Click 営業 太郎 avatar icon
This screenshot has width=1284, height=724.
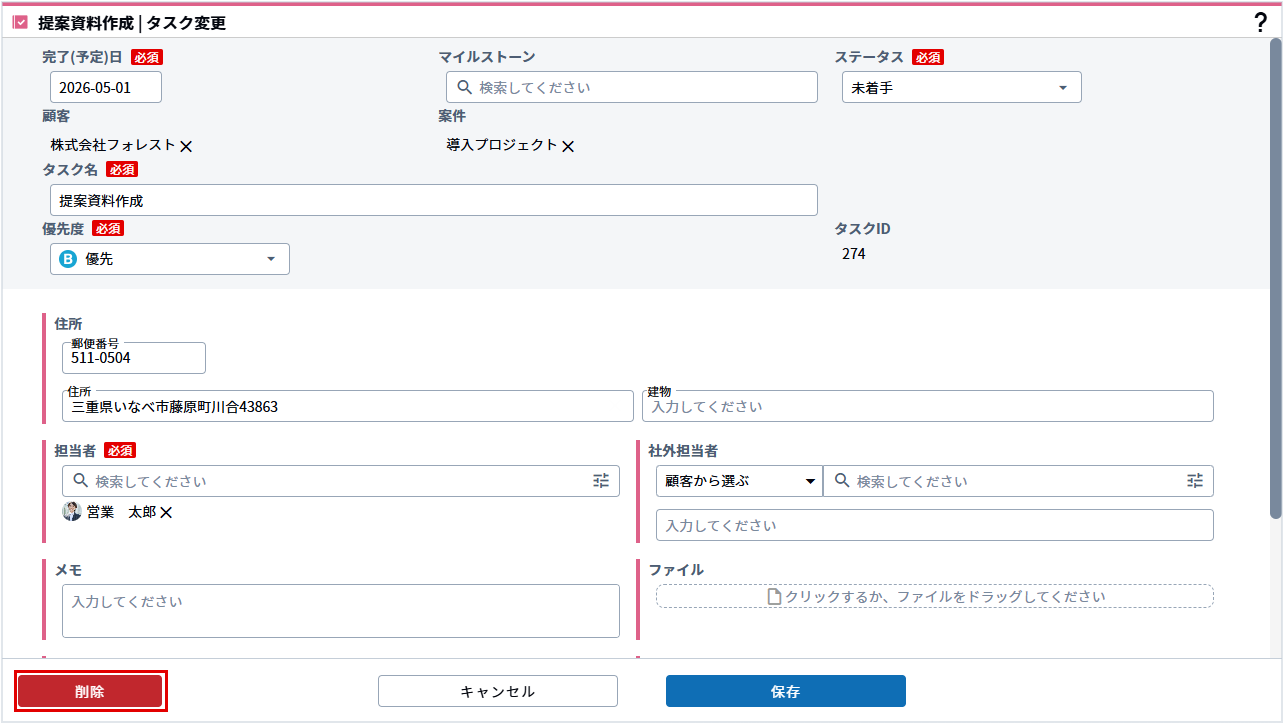click(x=72, y=512)
